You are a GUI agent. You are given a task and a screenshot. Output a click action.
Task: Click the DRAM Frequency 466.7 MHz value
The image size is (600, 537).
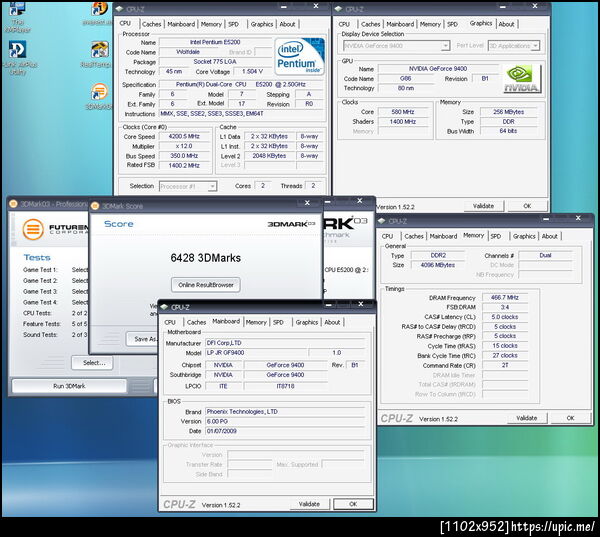(x=505, y=297)
